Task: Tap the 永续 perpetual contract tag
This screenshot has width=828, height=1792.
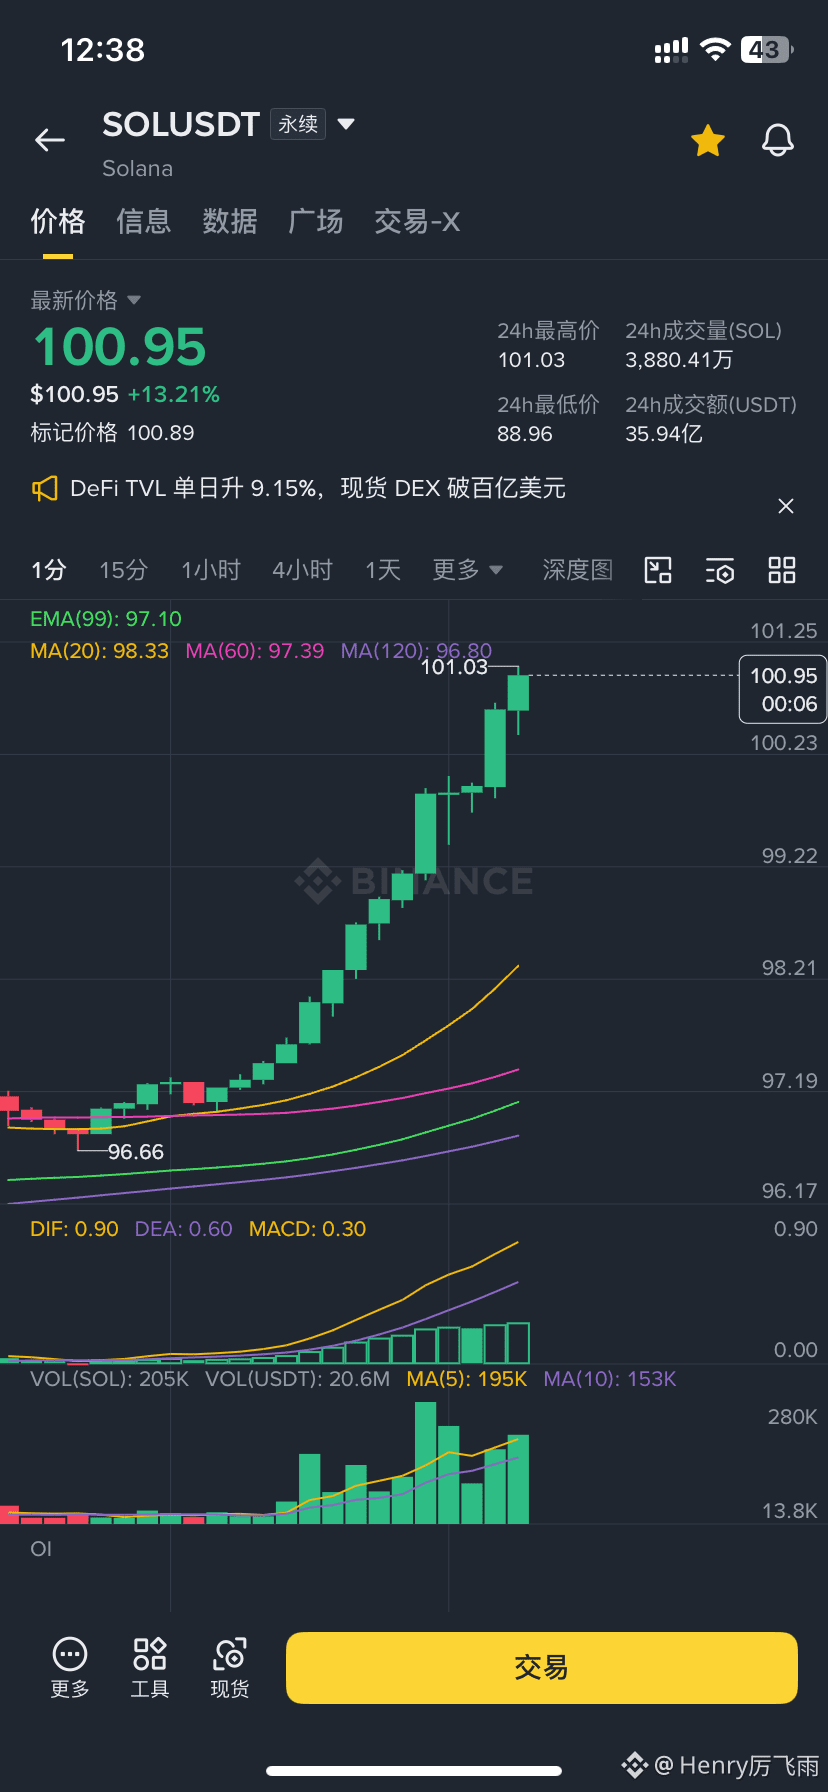Action: [298, 124]
